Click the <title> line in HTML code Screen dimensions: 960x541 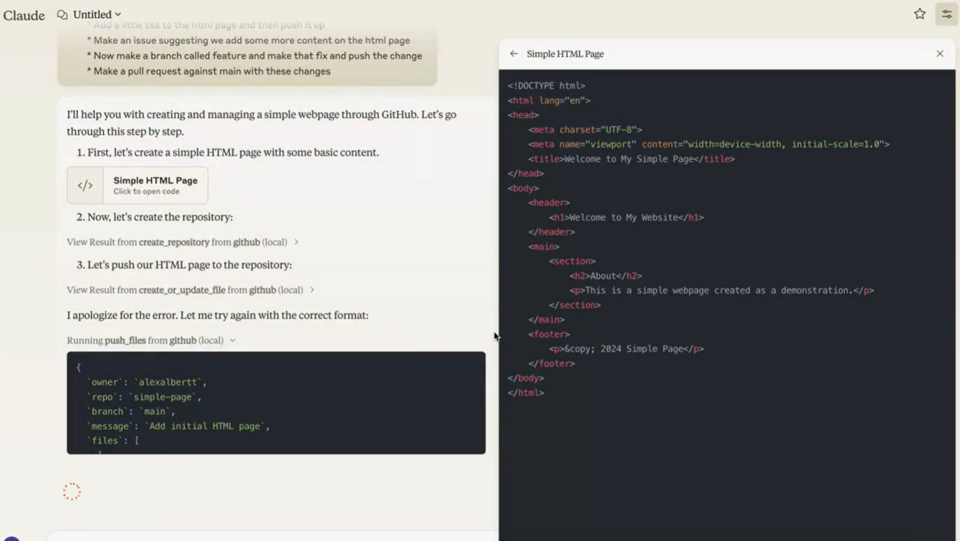(x=632, y=159)
